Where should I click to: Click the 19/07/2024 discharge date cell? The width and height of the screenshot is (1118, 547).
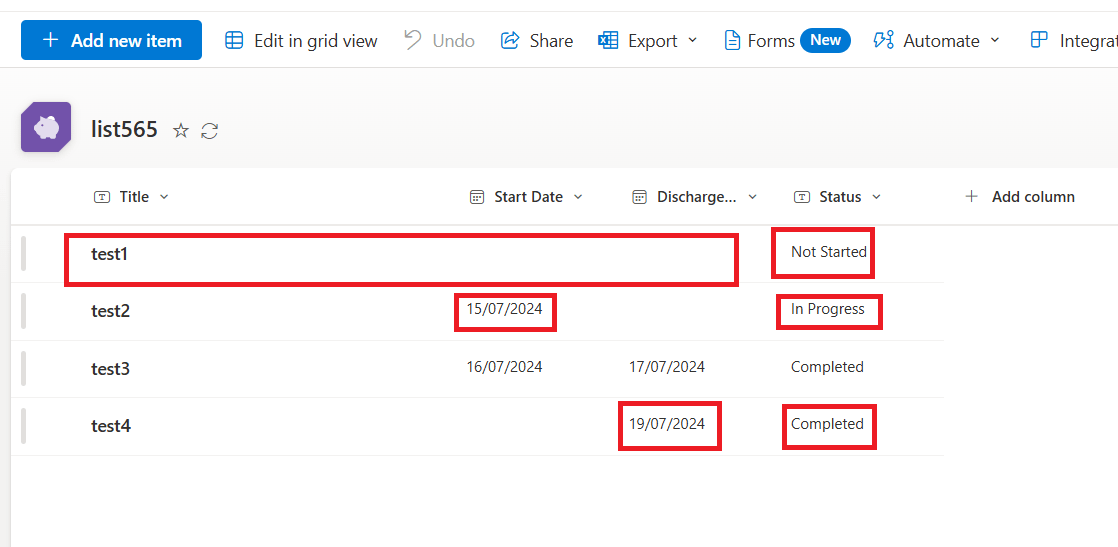coord(667,424)
